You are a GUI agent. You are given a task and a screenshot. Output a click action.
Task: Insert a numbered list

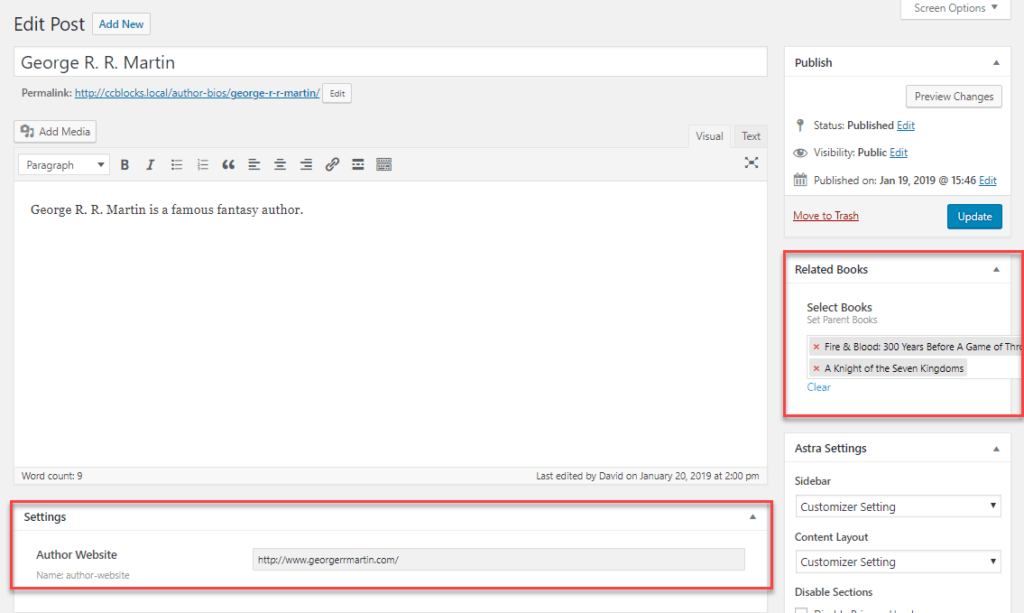(x=202, y=164)
